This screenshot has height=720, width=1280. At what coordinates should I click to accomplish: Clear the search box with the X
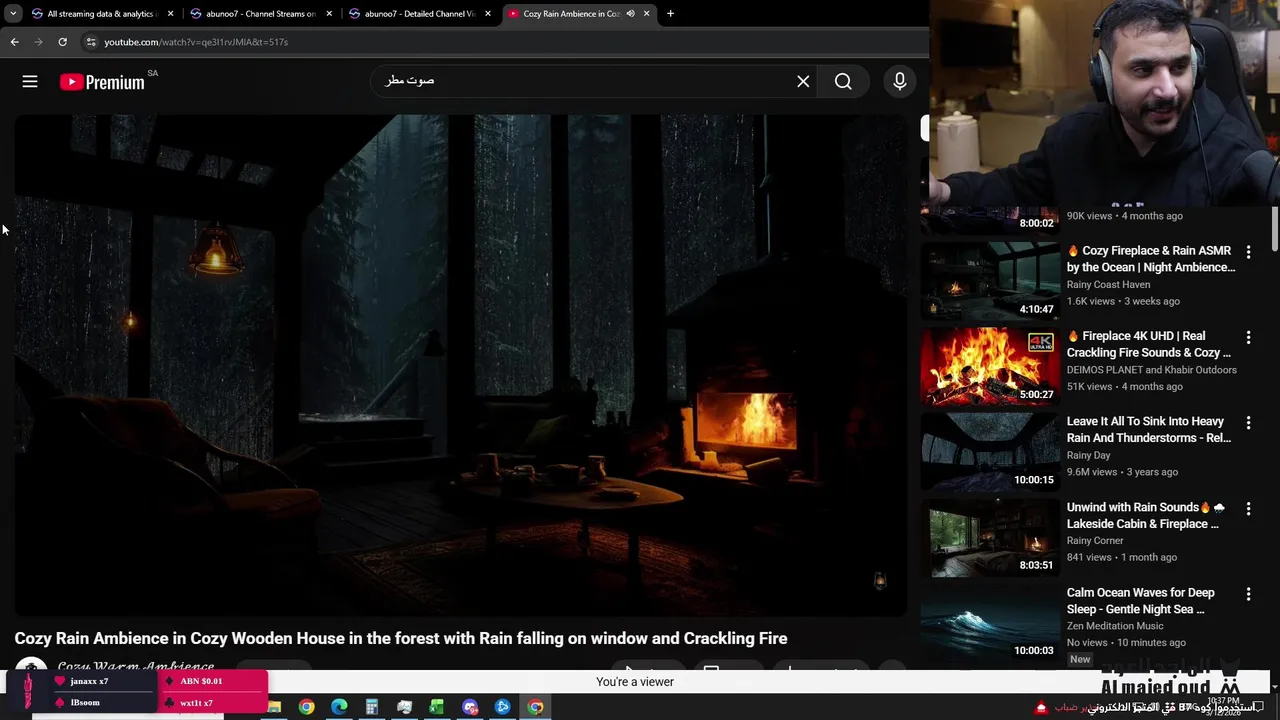(x=803, y=82)
